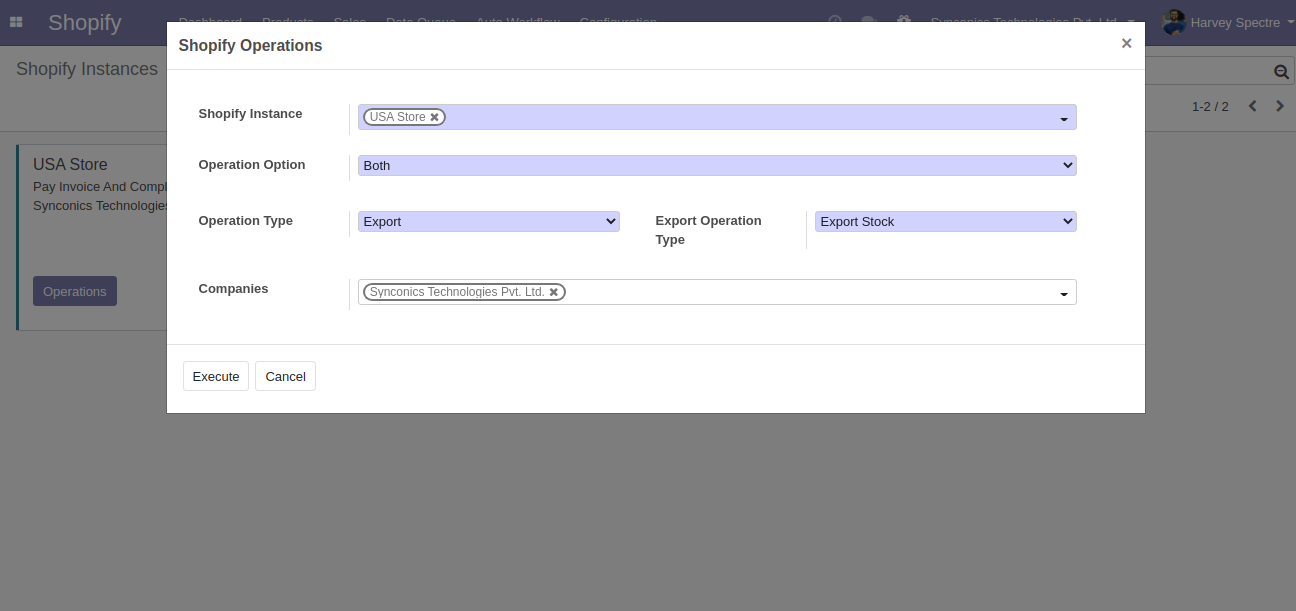Image resolution: width=1296 pixels, height=611 pixels.
Task: Click inside the Companies input field
Action: (800, 292)
